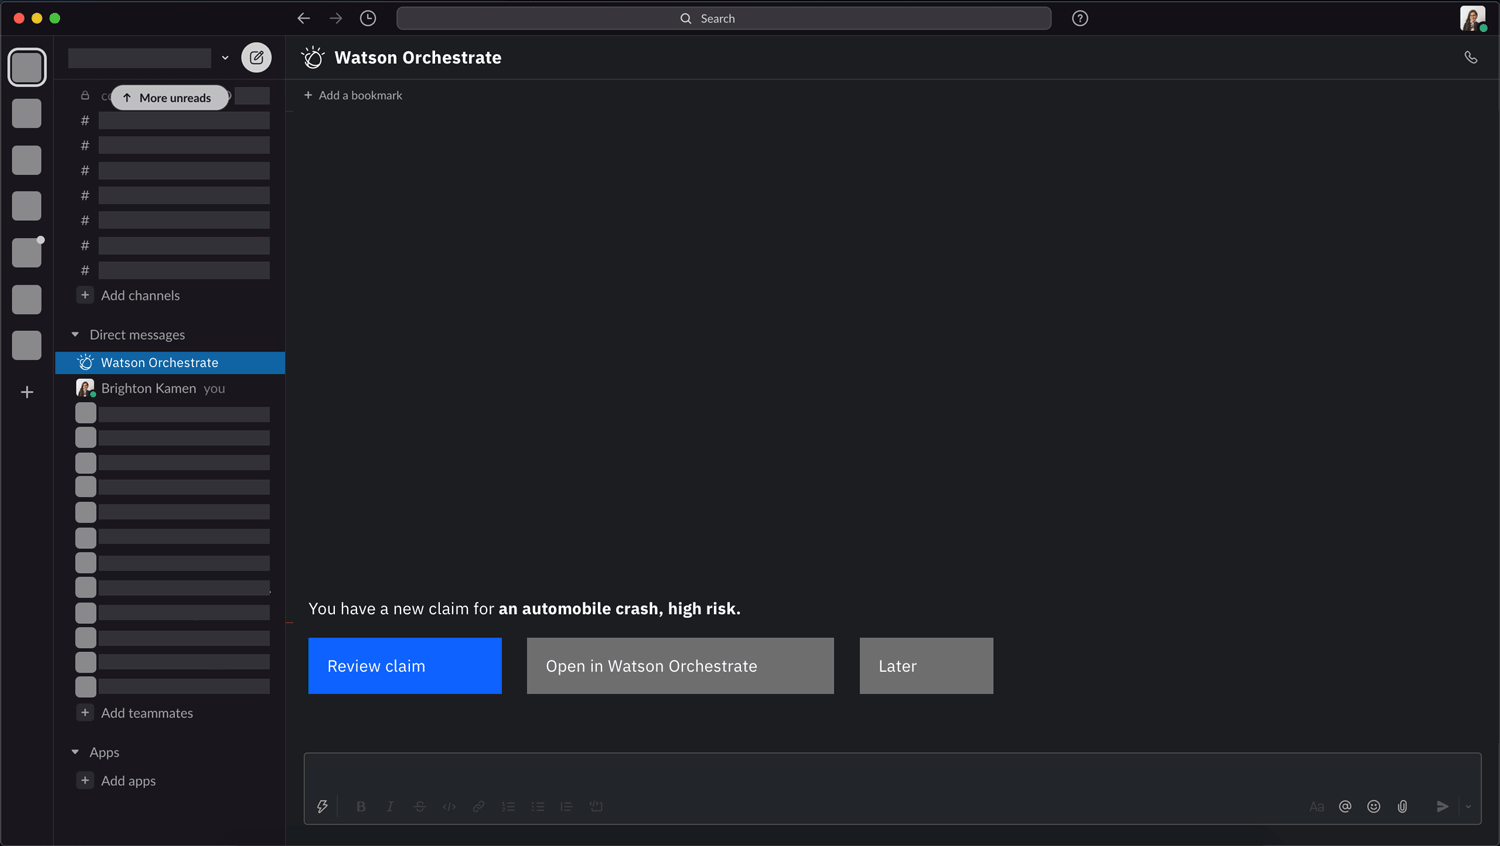Open the Watson Orchestrate conversation header title

[418, 58]
